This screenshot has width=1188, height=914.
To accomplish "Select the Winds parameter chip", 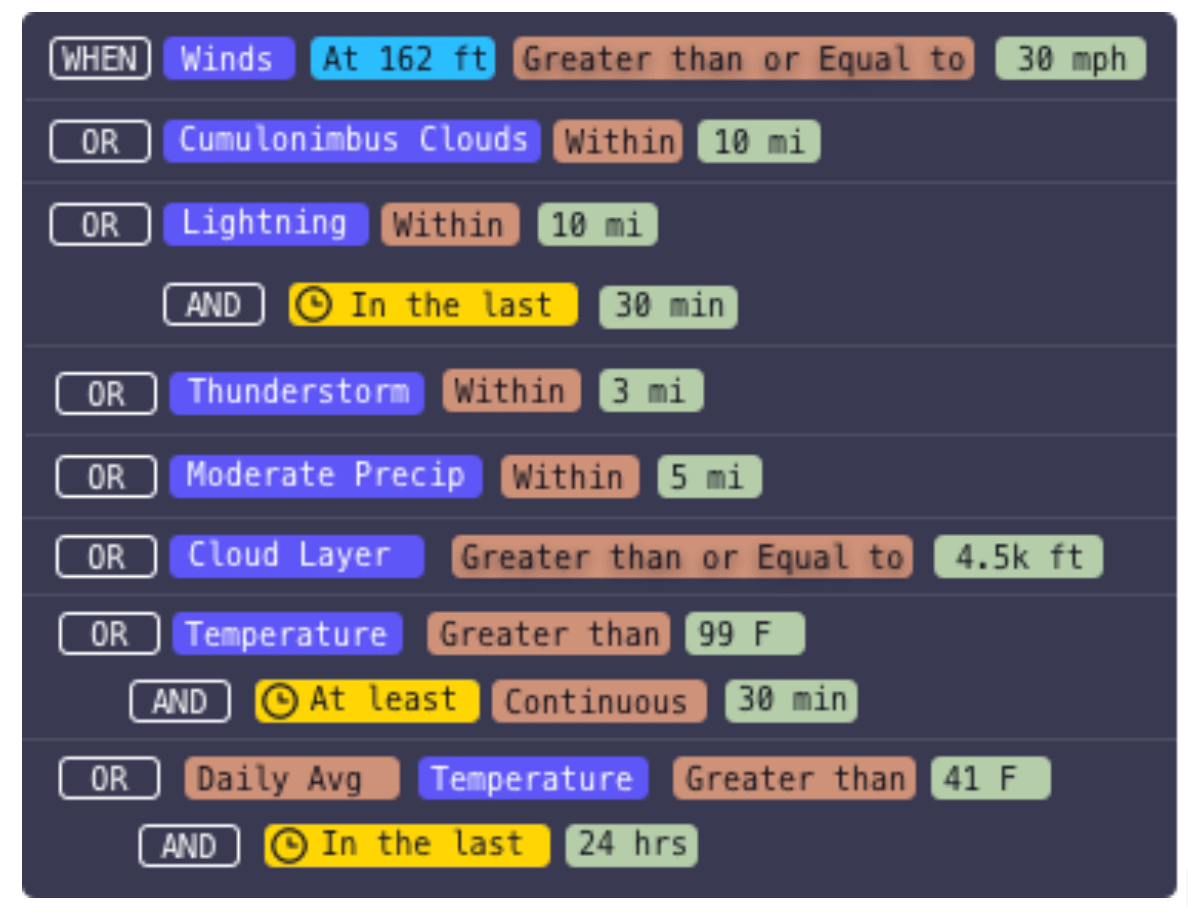I will pyautogui.click(x=228, y=59).
